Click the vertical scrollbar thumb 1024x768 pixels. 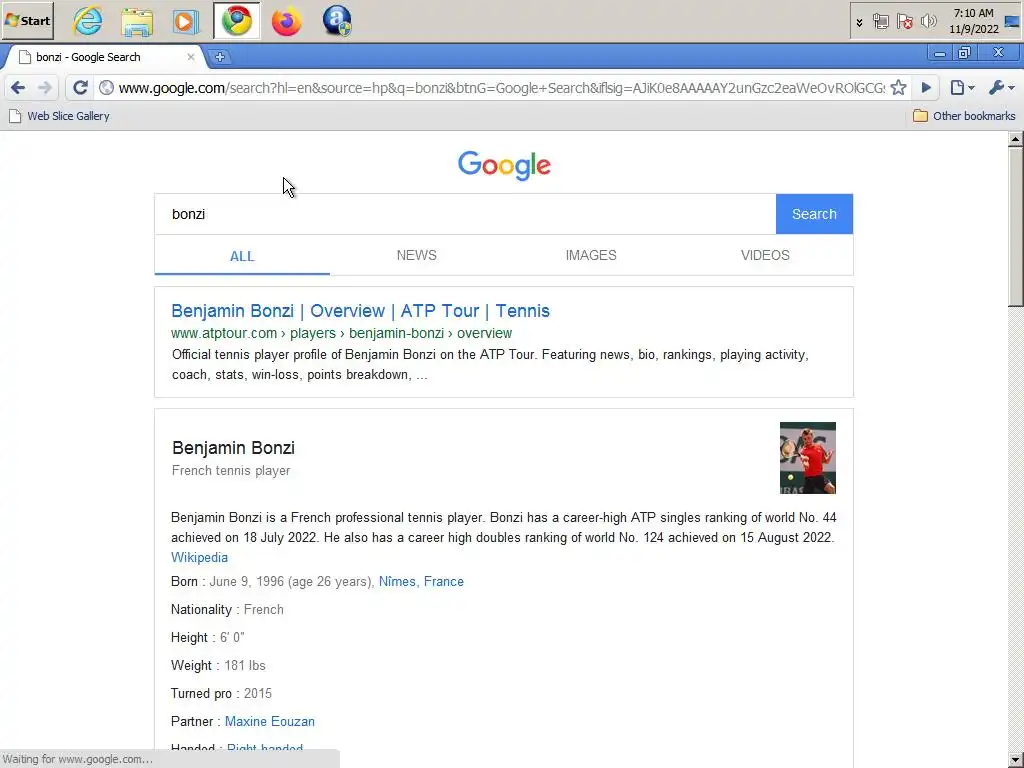[1016, 226]
